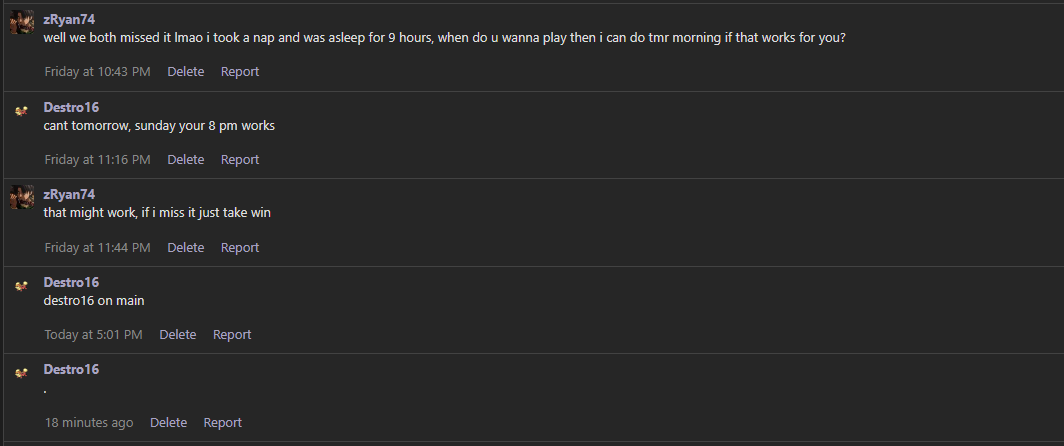Delete the comment posted 18 minutes ago
The image size is (1064, 446).
pyautogui.click(x=168, y=422)
